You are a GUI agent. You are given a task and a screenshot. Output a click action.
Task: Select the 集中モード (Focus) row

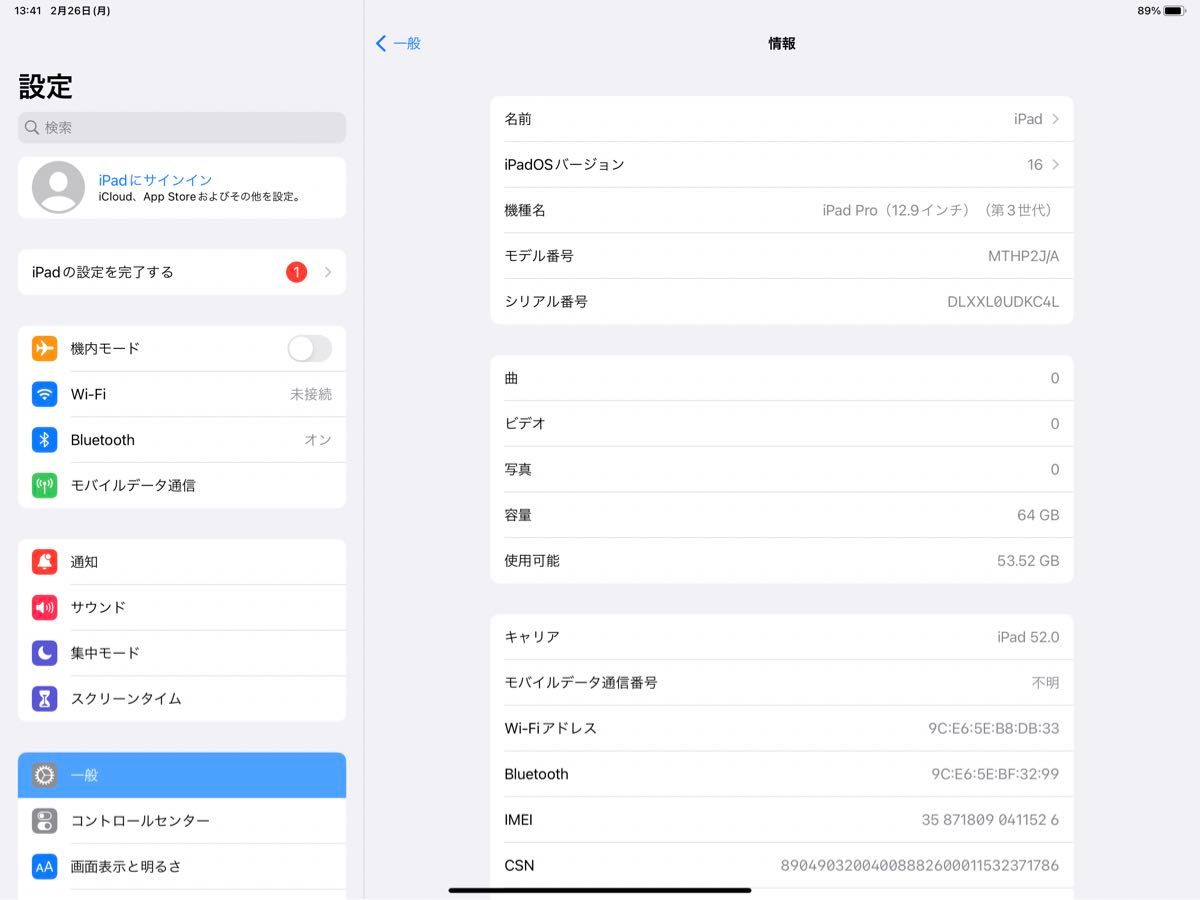[182, 653]
